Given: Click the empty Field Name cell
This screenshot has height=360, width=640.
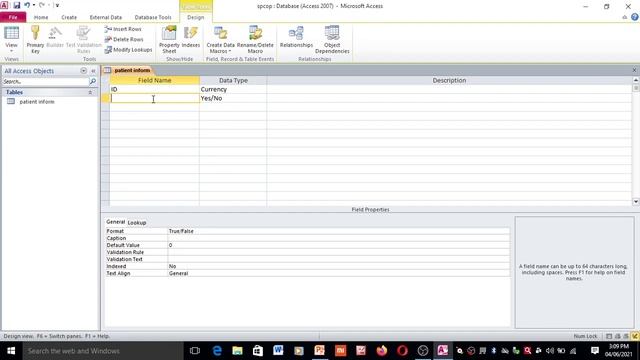Looking at the screenshot, I should tap(155, 98).
